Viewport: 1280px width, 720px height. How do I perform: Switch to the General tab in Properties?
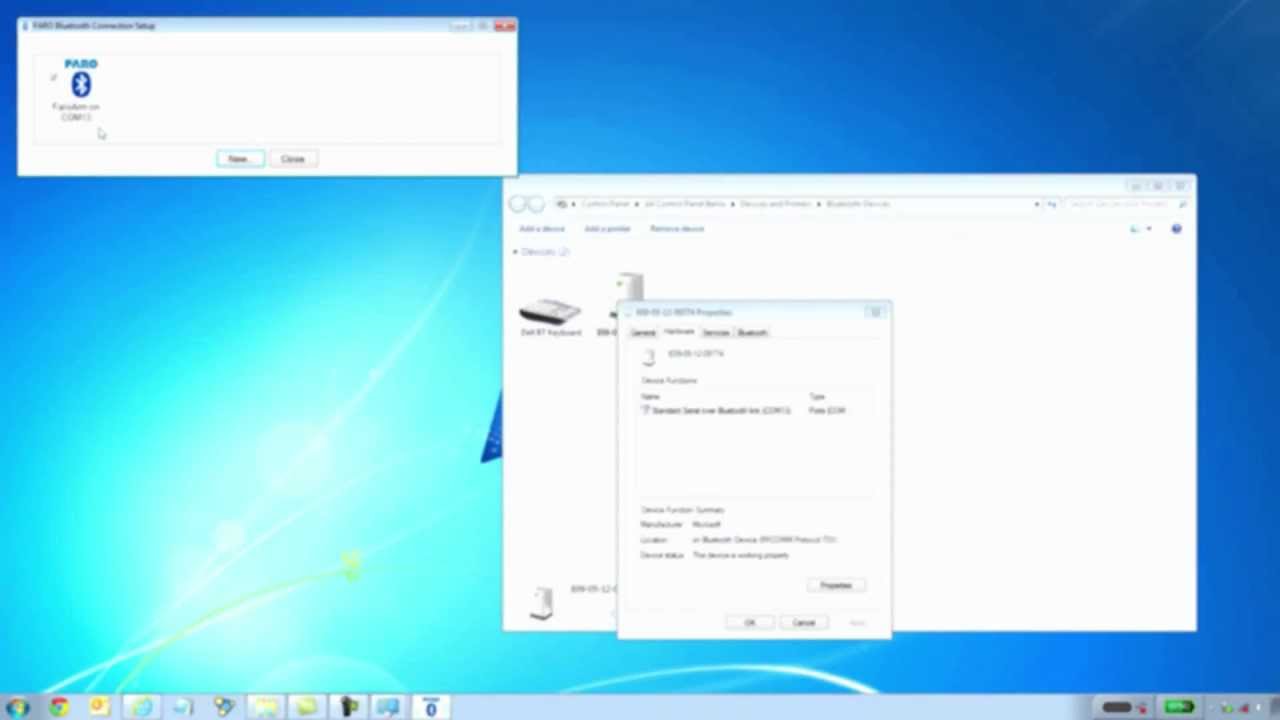point(643,333)
